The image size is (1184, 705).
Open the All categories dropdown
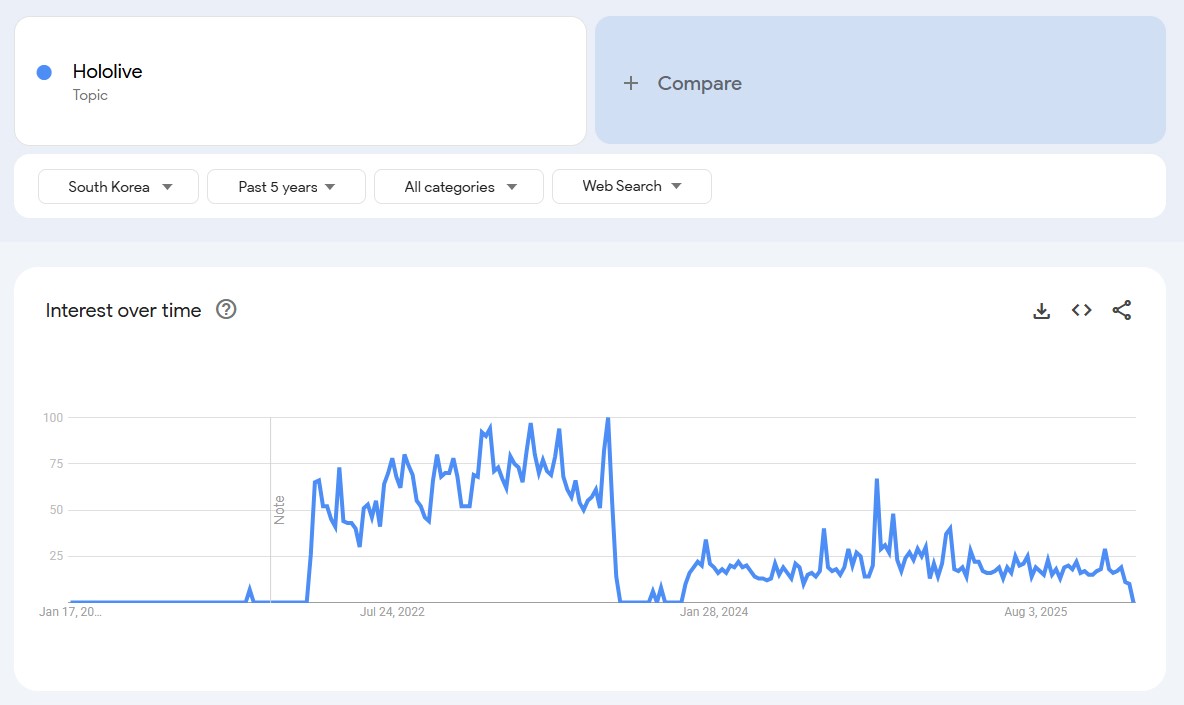(459, 186)
